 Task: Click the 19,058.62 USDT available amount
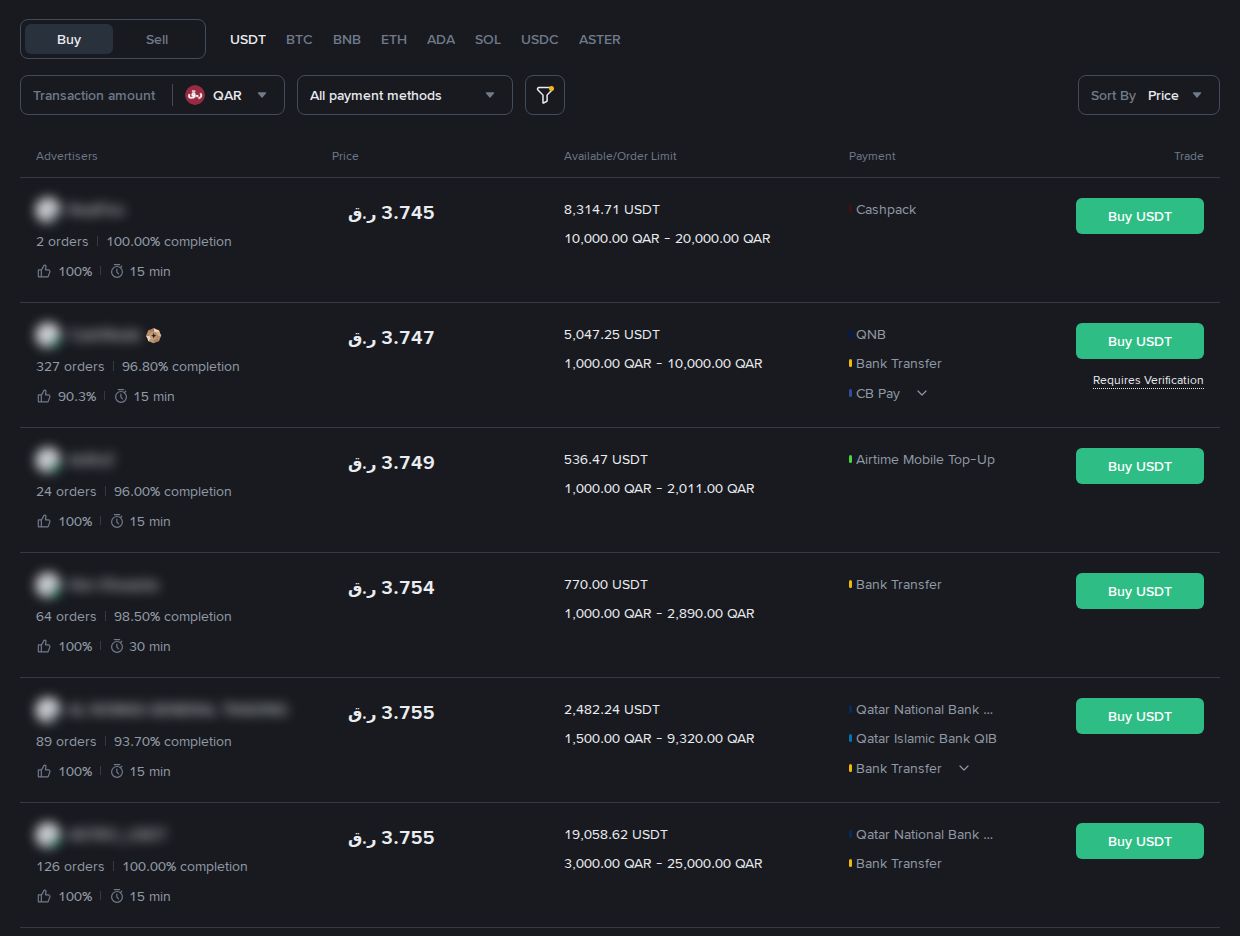coord(616,835)
